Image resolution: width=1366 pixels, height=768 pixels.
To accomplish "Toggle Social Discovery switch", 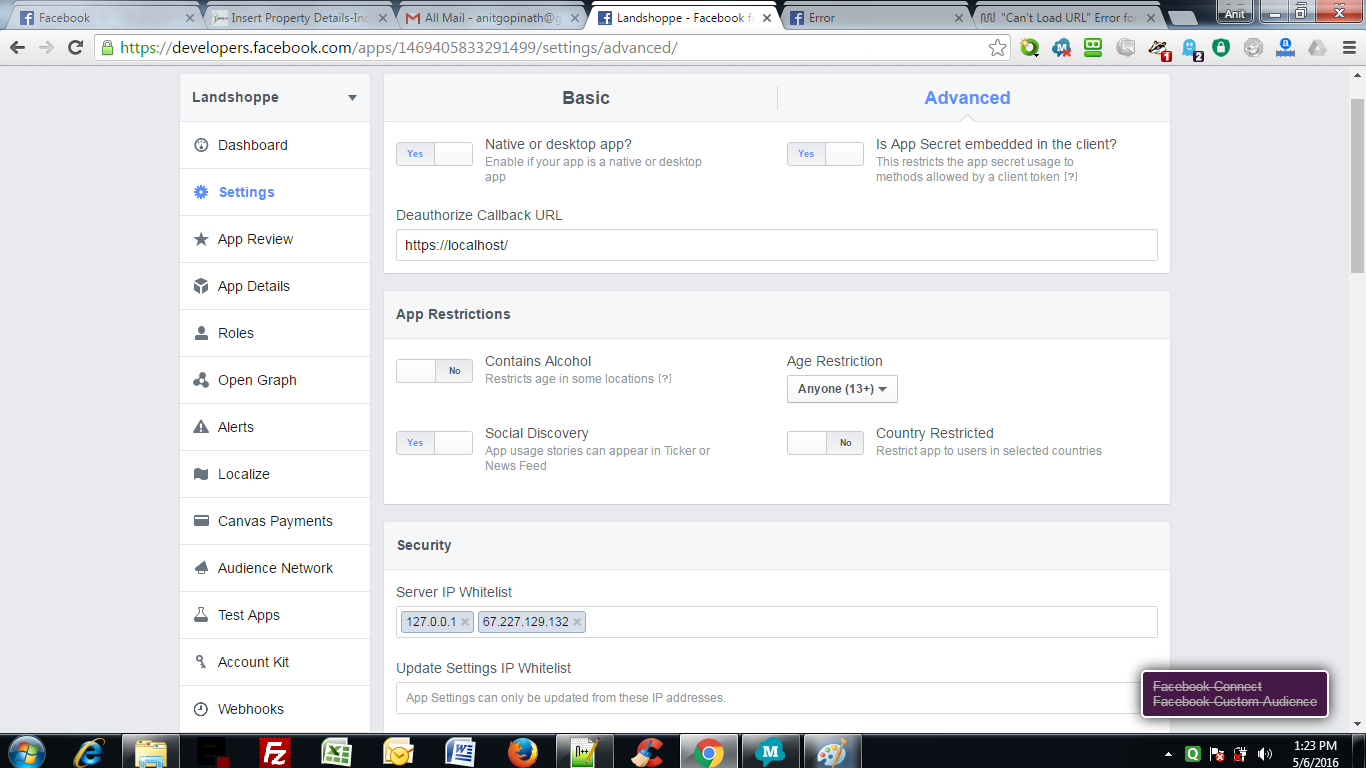I will pyautogui.click(x=434, y=443).
